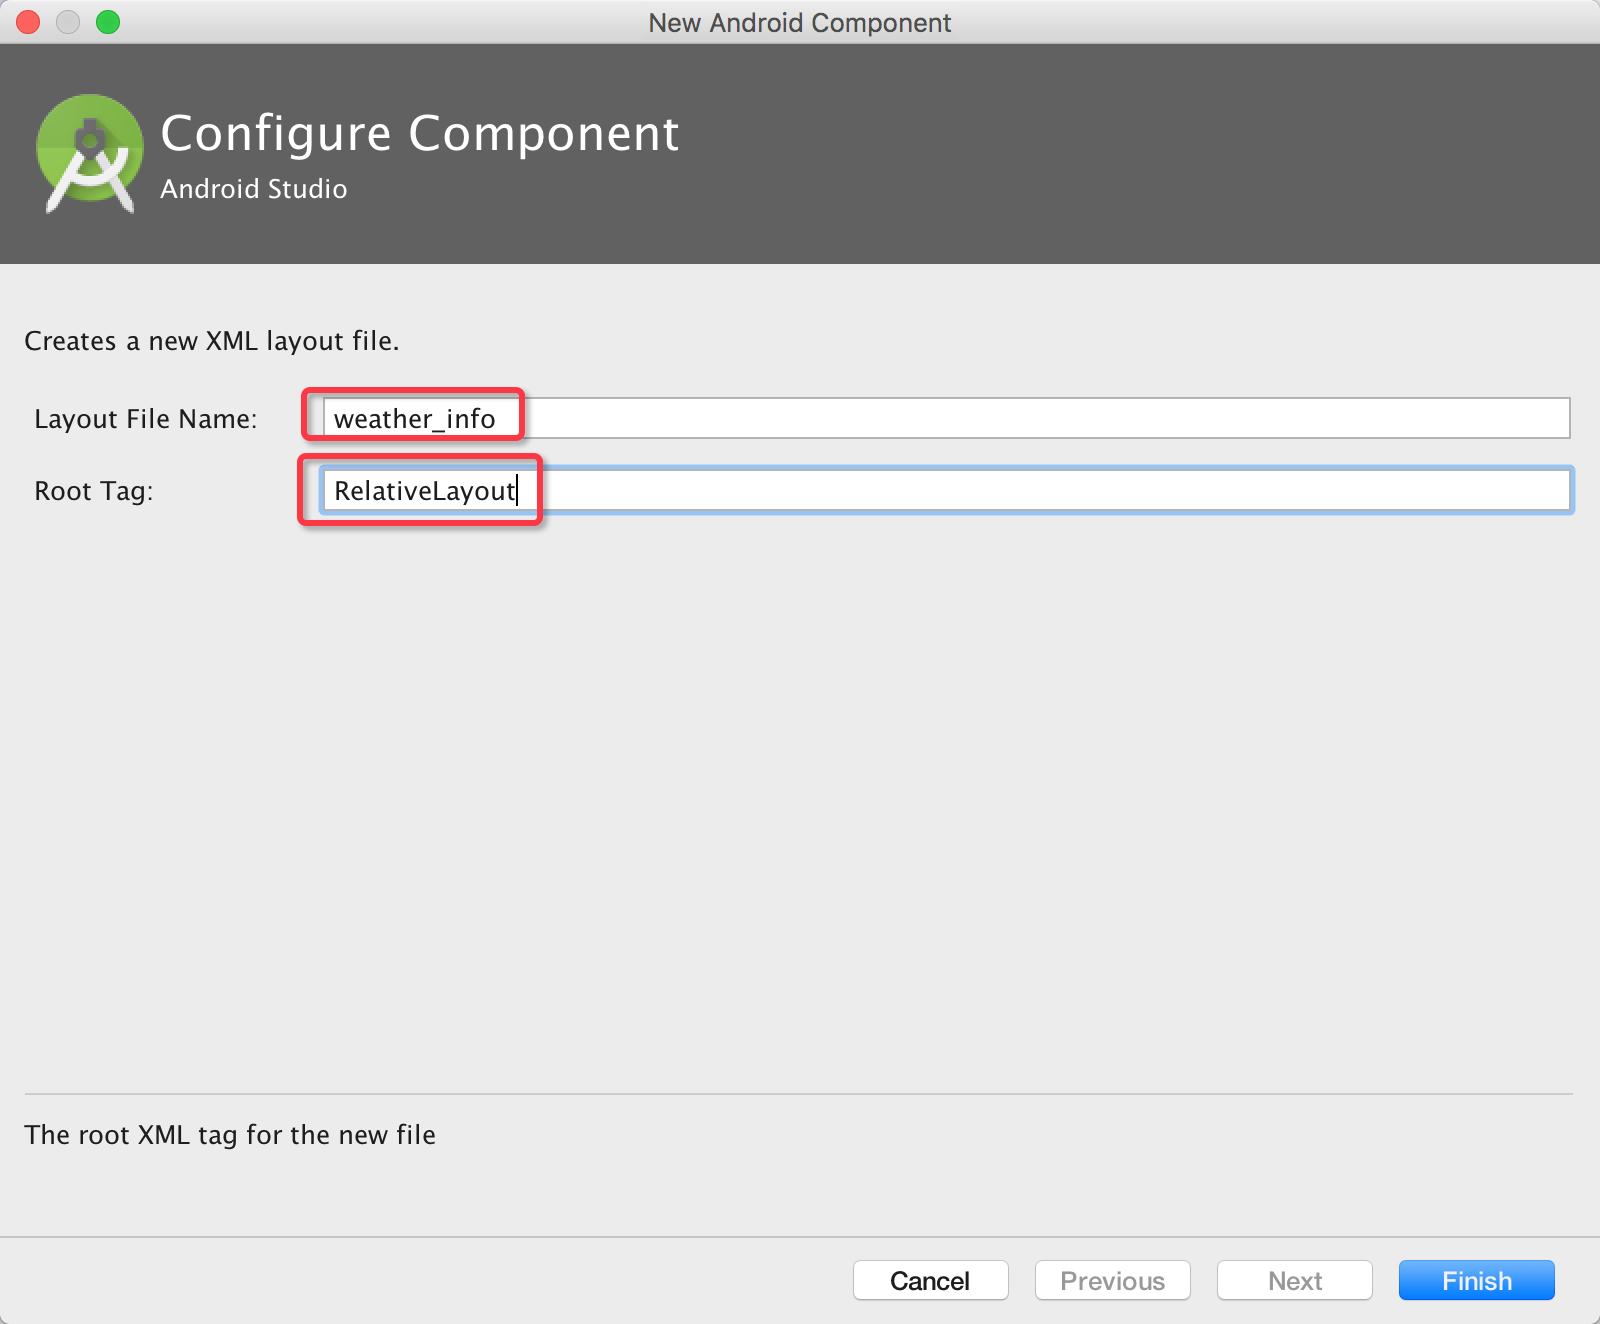Viewport: 1600px width, 1324px height.
Task: Minimize the dialog with the yellow button
Action: [68, 22]
